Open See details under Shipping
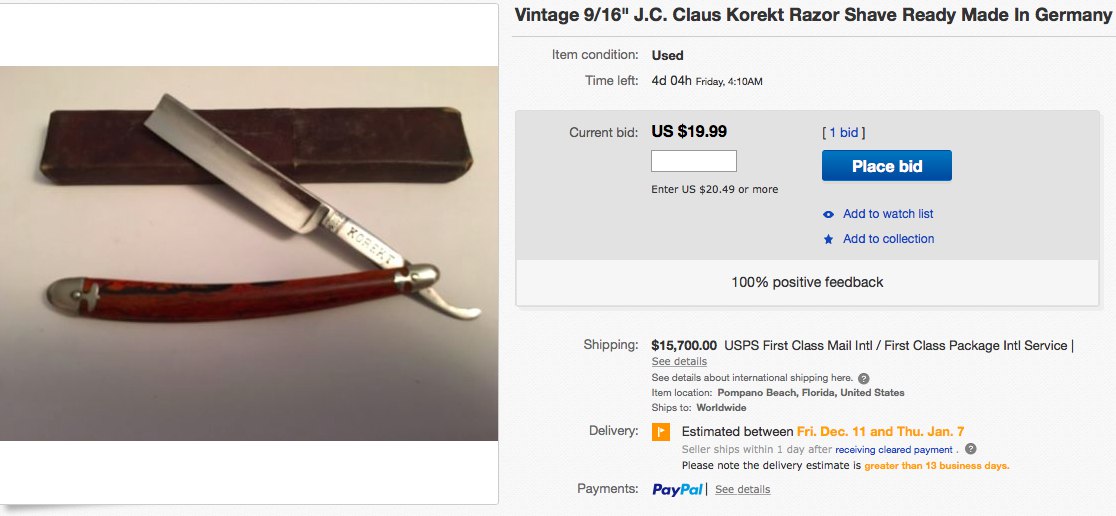The width and height of the screenshot is (1116, 516). (679, 361)
